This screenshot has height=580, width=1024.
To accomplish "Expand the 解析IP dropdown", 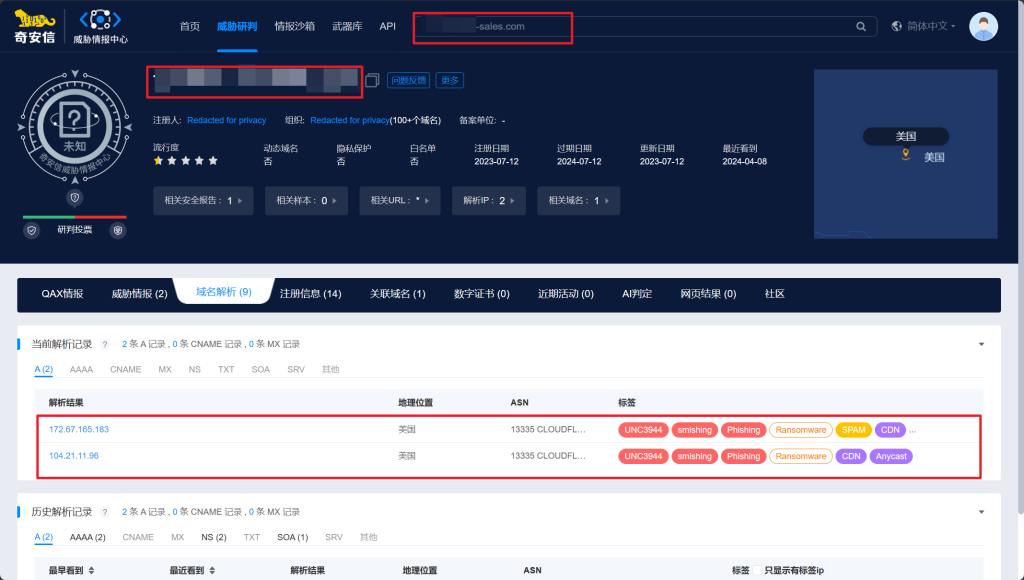I will [x=515, y=201].
